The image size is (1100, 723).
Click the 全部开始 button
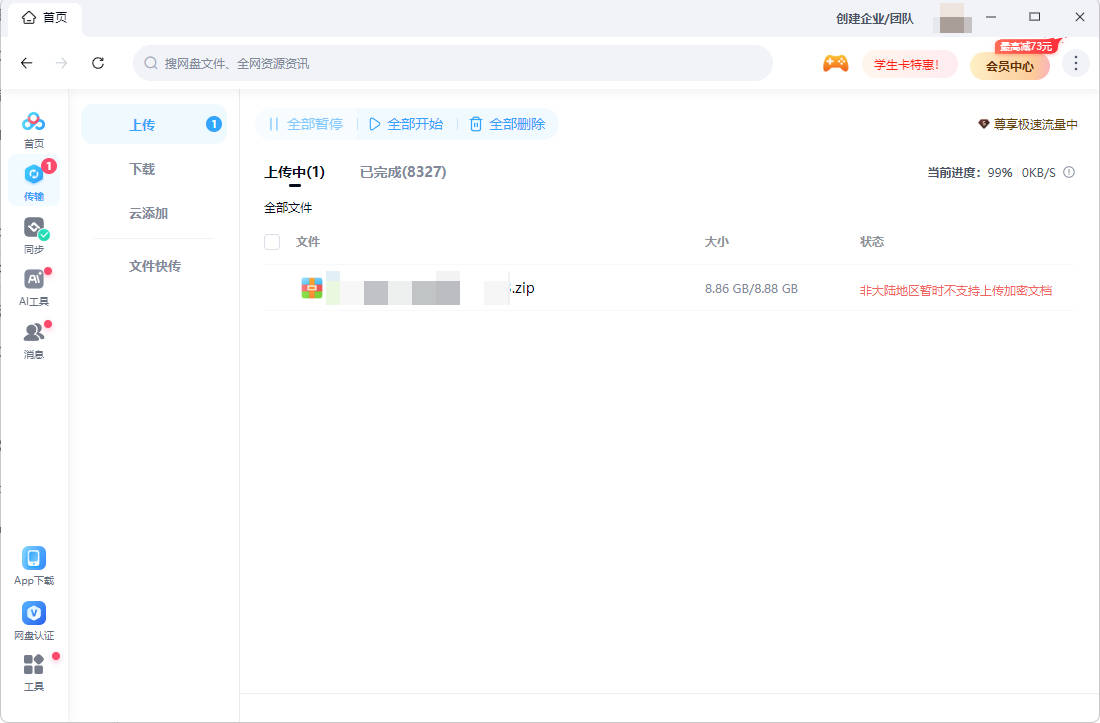[x=406, y=124]
